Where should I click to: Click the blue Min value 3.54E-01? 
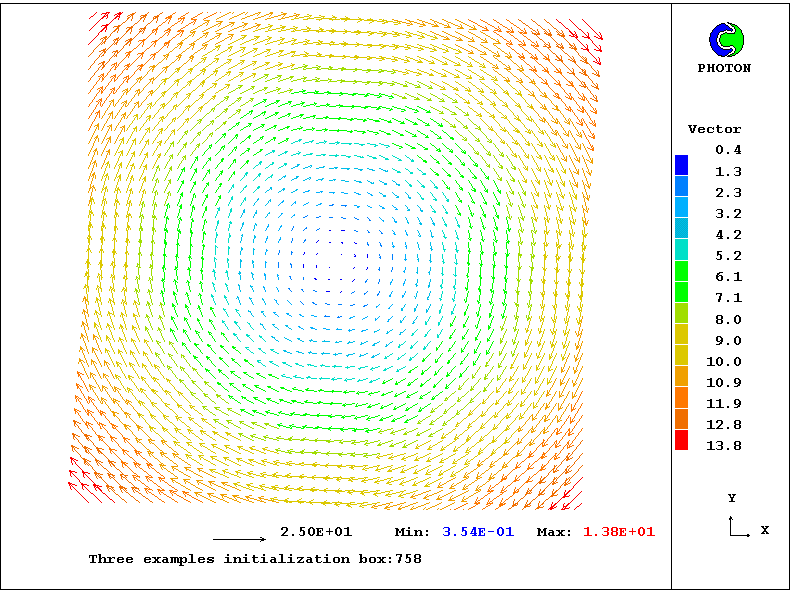(480, 532)
